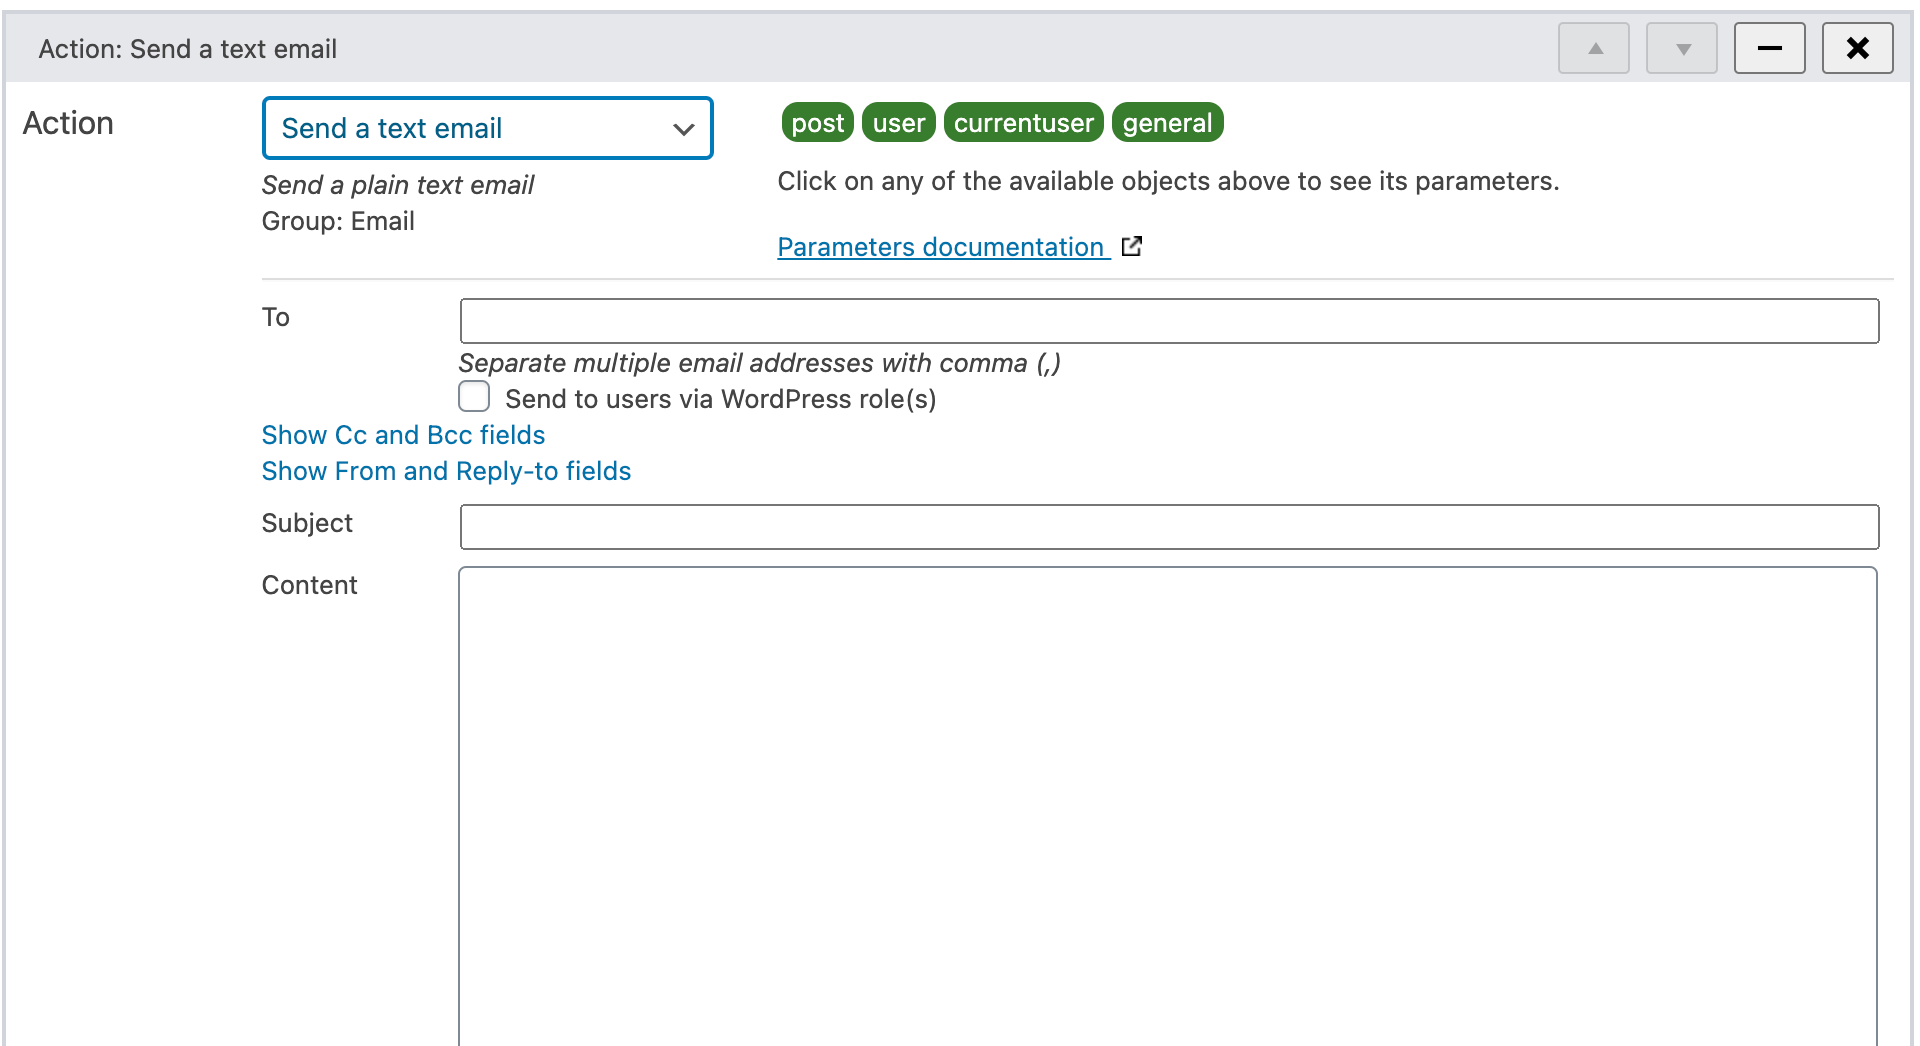Open the Parameters documentation link
Screen dimensions: 1920x1046
(940, 247)
